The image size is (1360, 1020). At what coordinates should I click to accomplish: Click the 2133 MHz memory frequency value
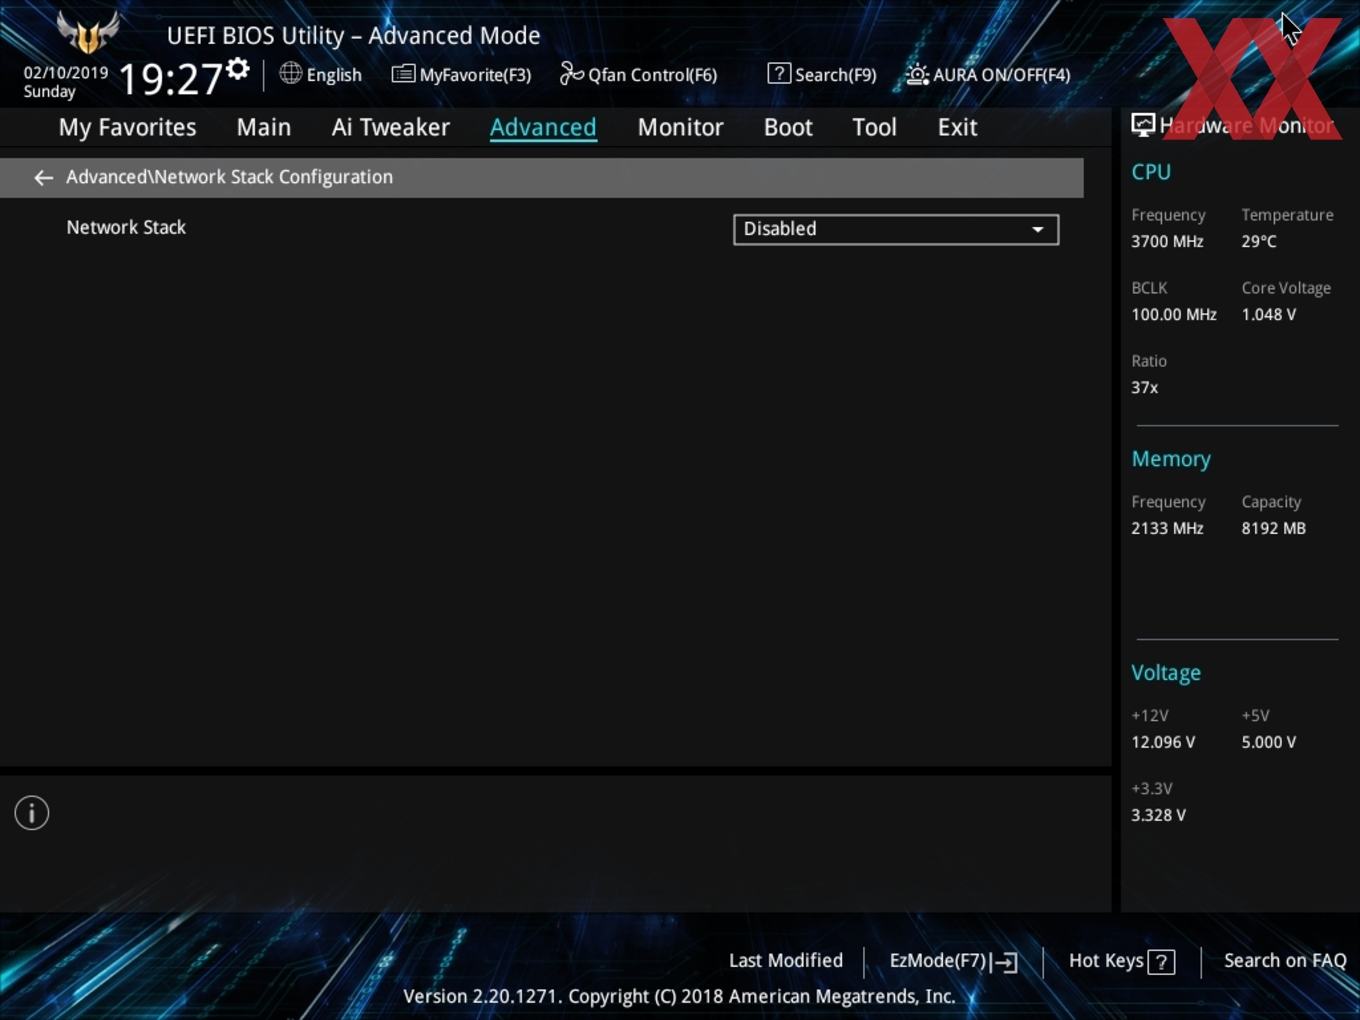[x=1167, y=528]
